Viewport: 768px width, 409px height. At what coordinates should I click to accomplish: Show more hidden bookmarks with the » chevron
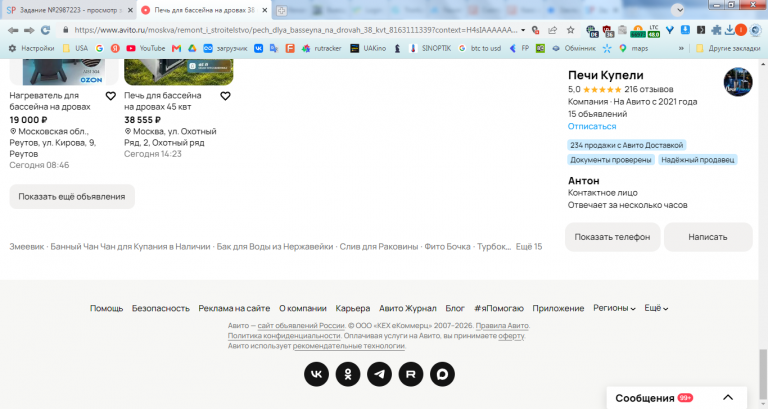tap(681, 48)
